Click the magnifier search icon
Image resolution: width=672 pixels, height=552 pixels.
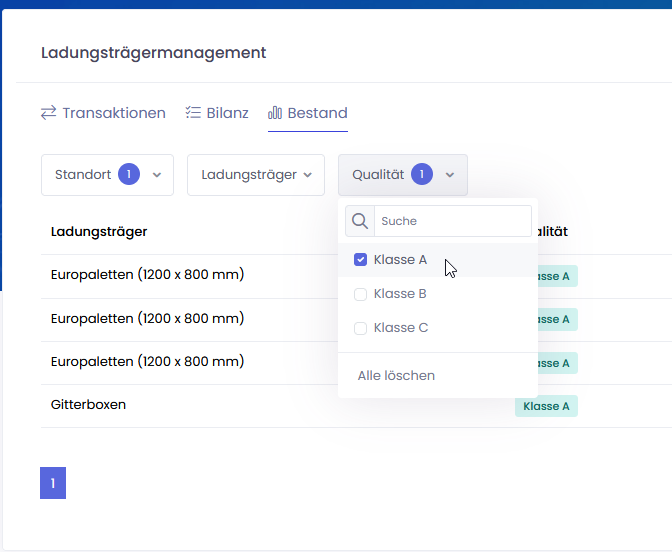(360, 221)
